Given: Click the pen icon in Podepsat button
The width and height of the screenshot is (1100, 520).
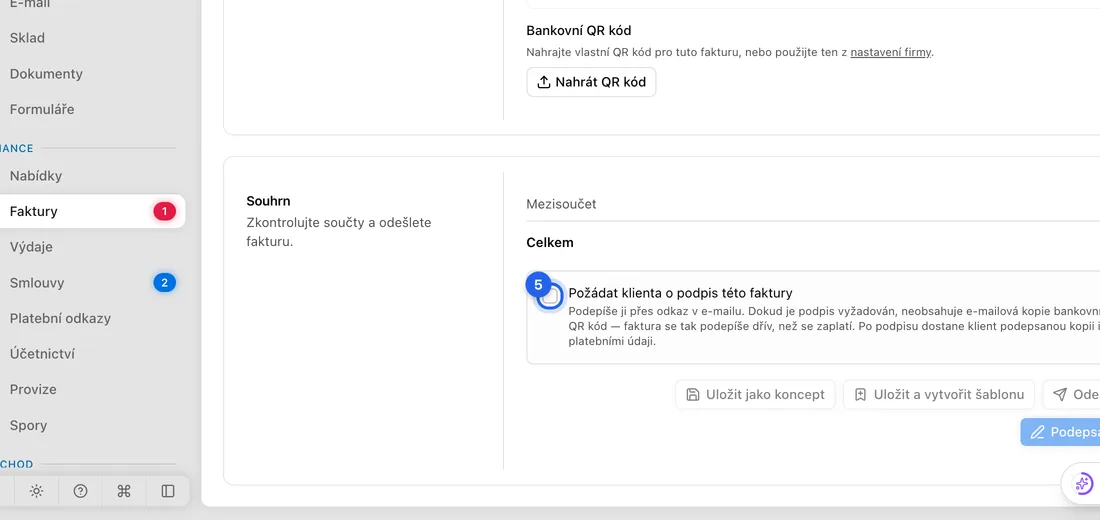Looking at the screenshot, I should 1037,433.
